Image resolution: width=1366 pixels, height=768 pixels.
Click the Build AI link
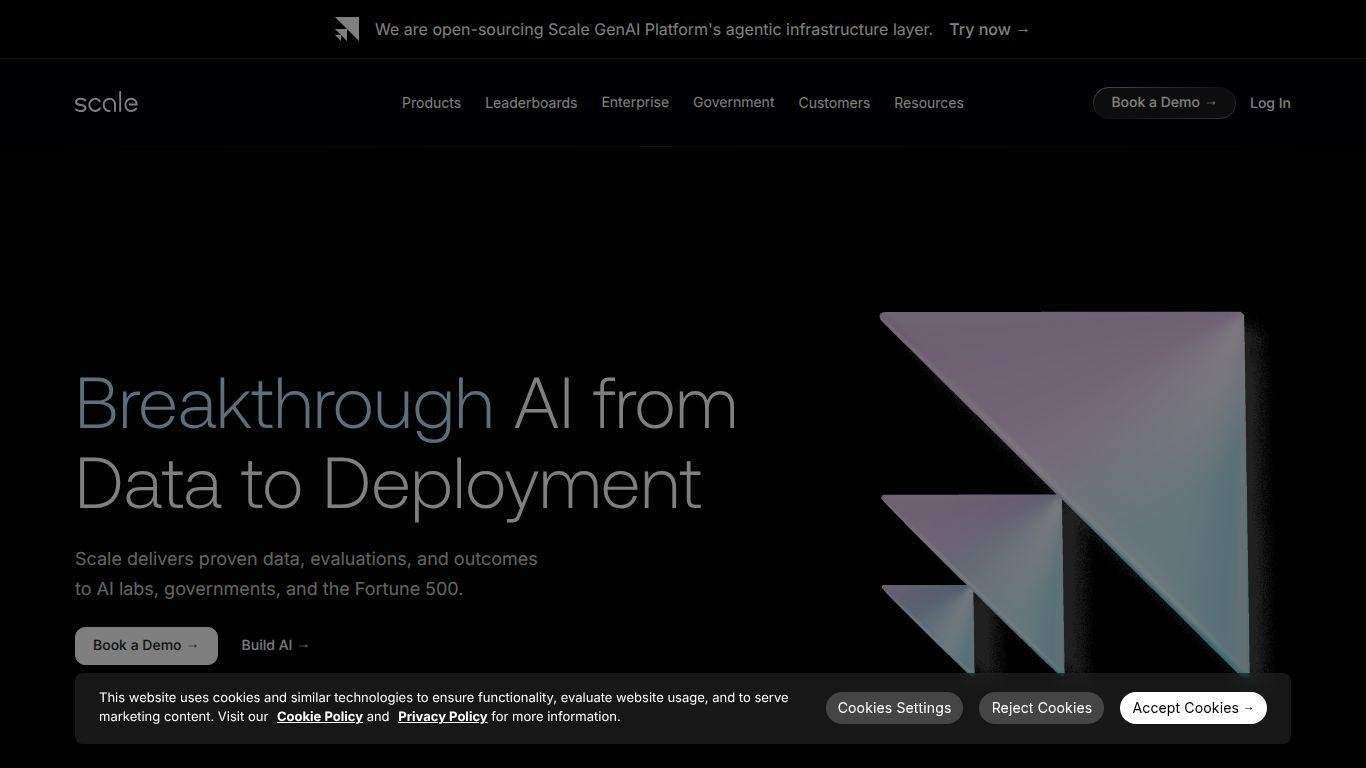(275, 646)
